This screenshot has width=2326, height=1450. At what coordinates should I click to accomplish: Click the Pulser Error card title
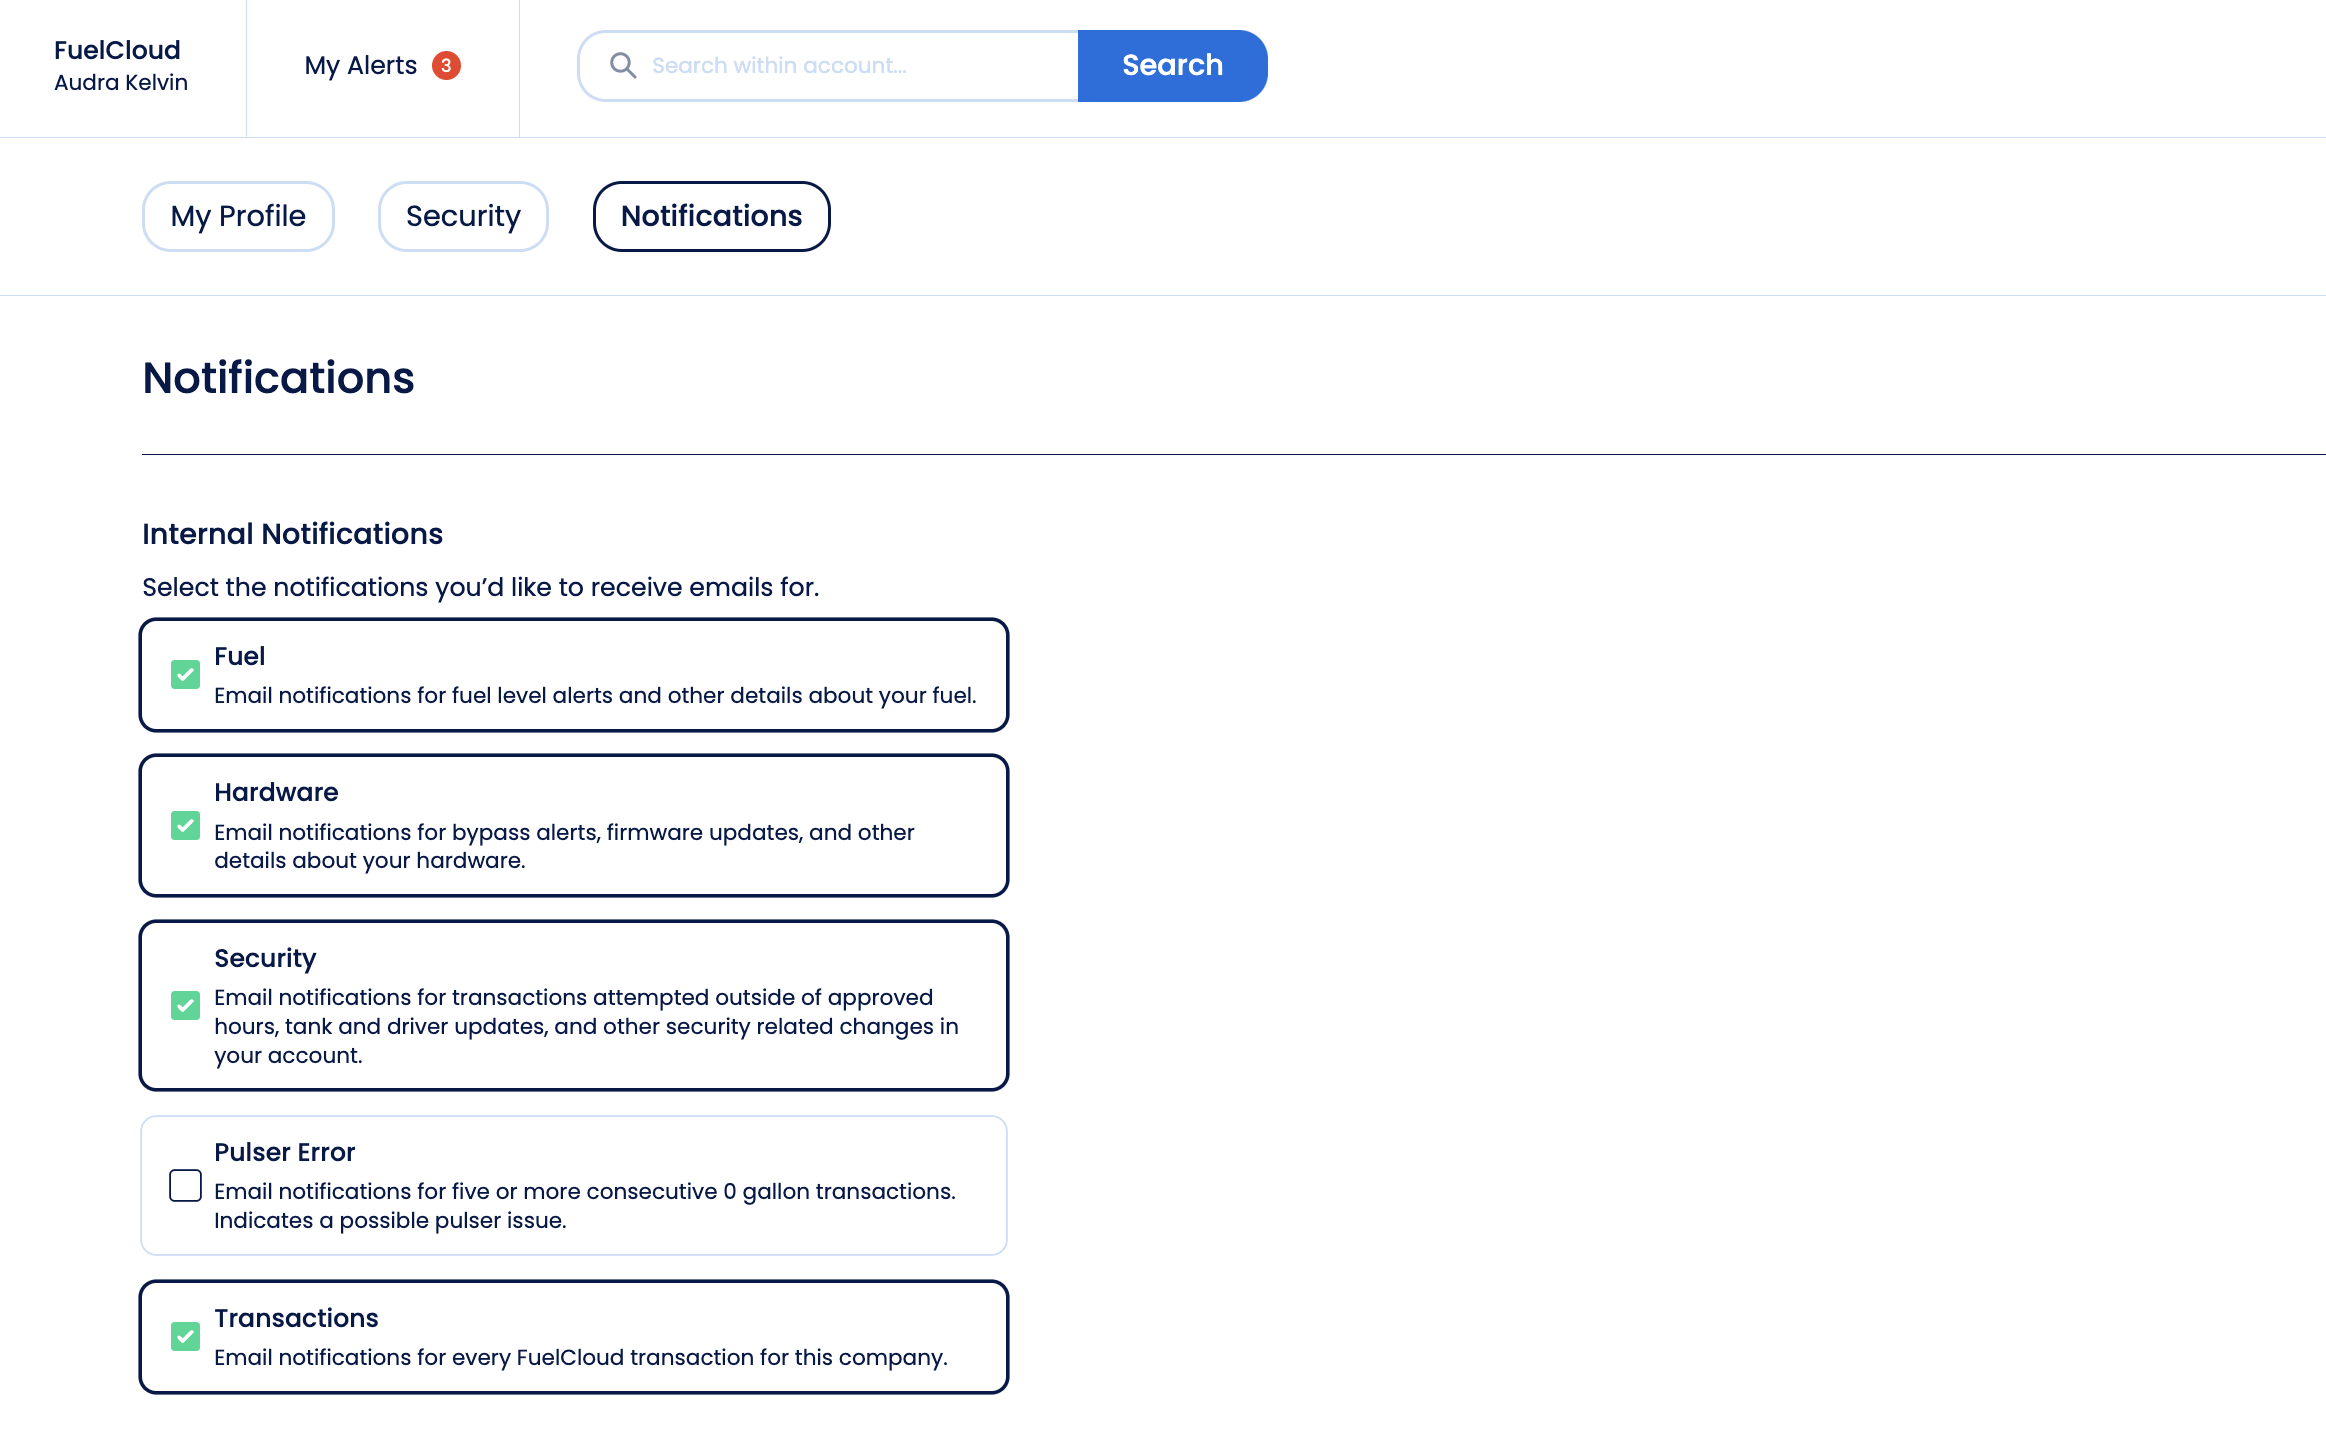[285, 1152]
